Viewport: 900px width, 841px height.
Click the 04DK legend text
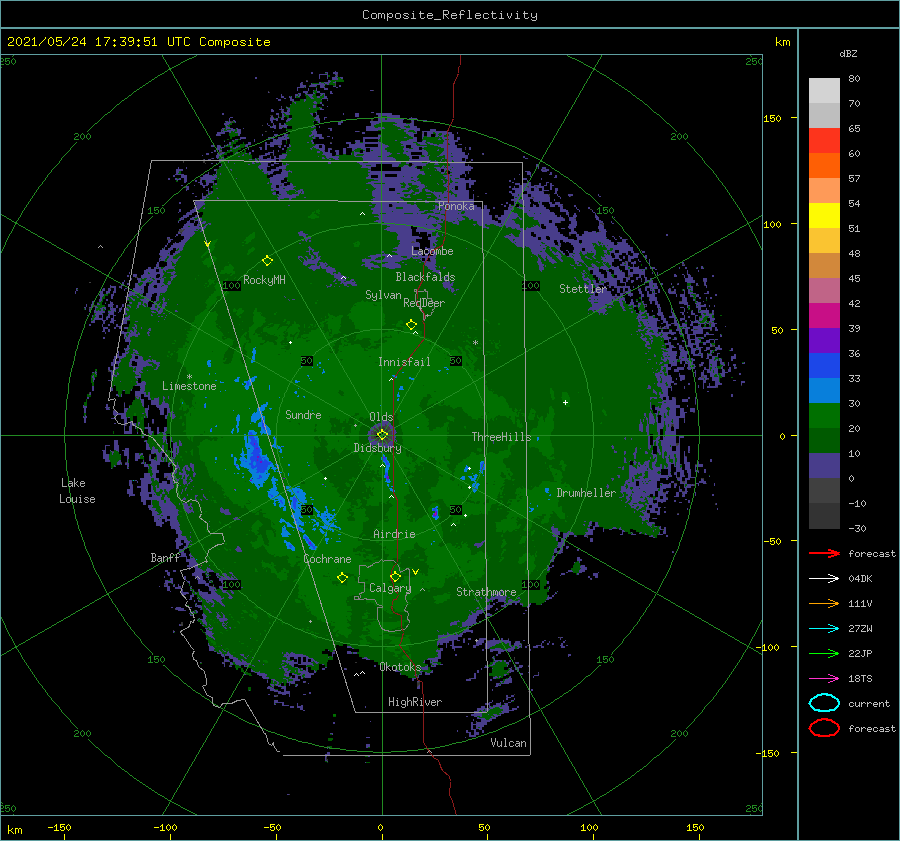coord(860,579)
